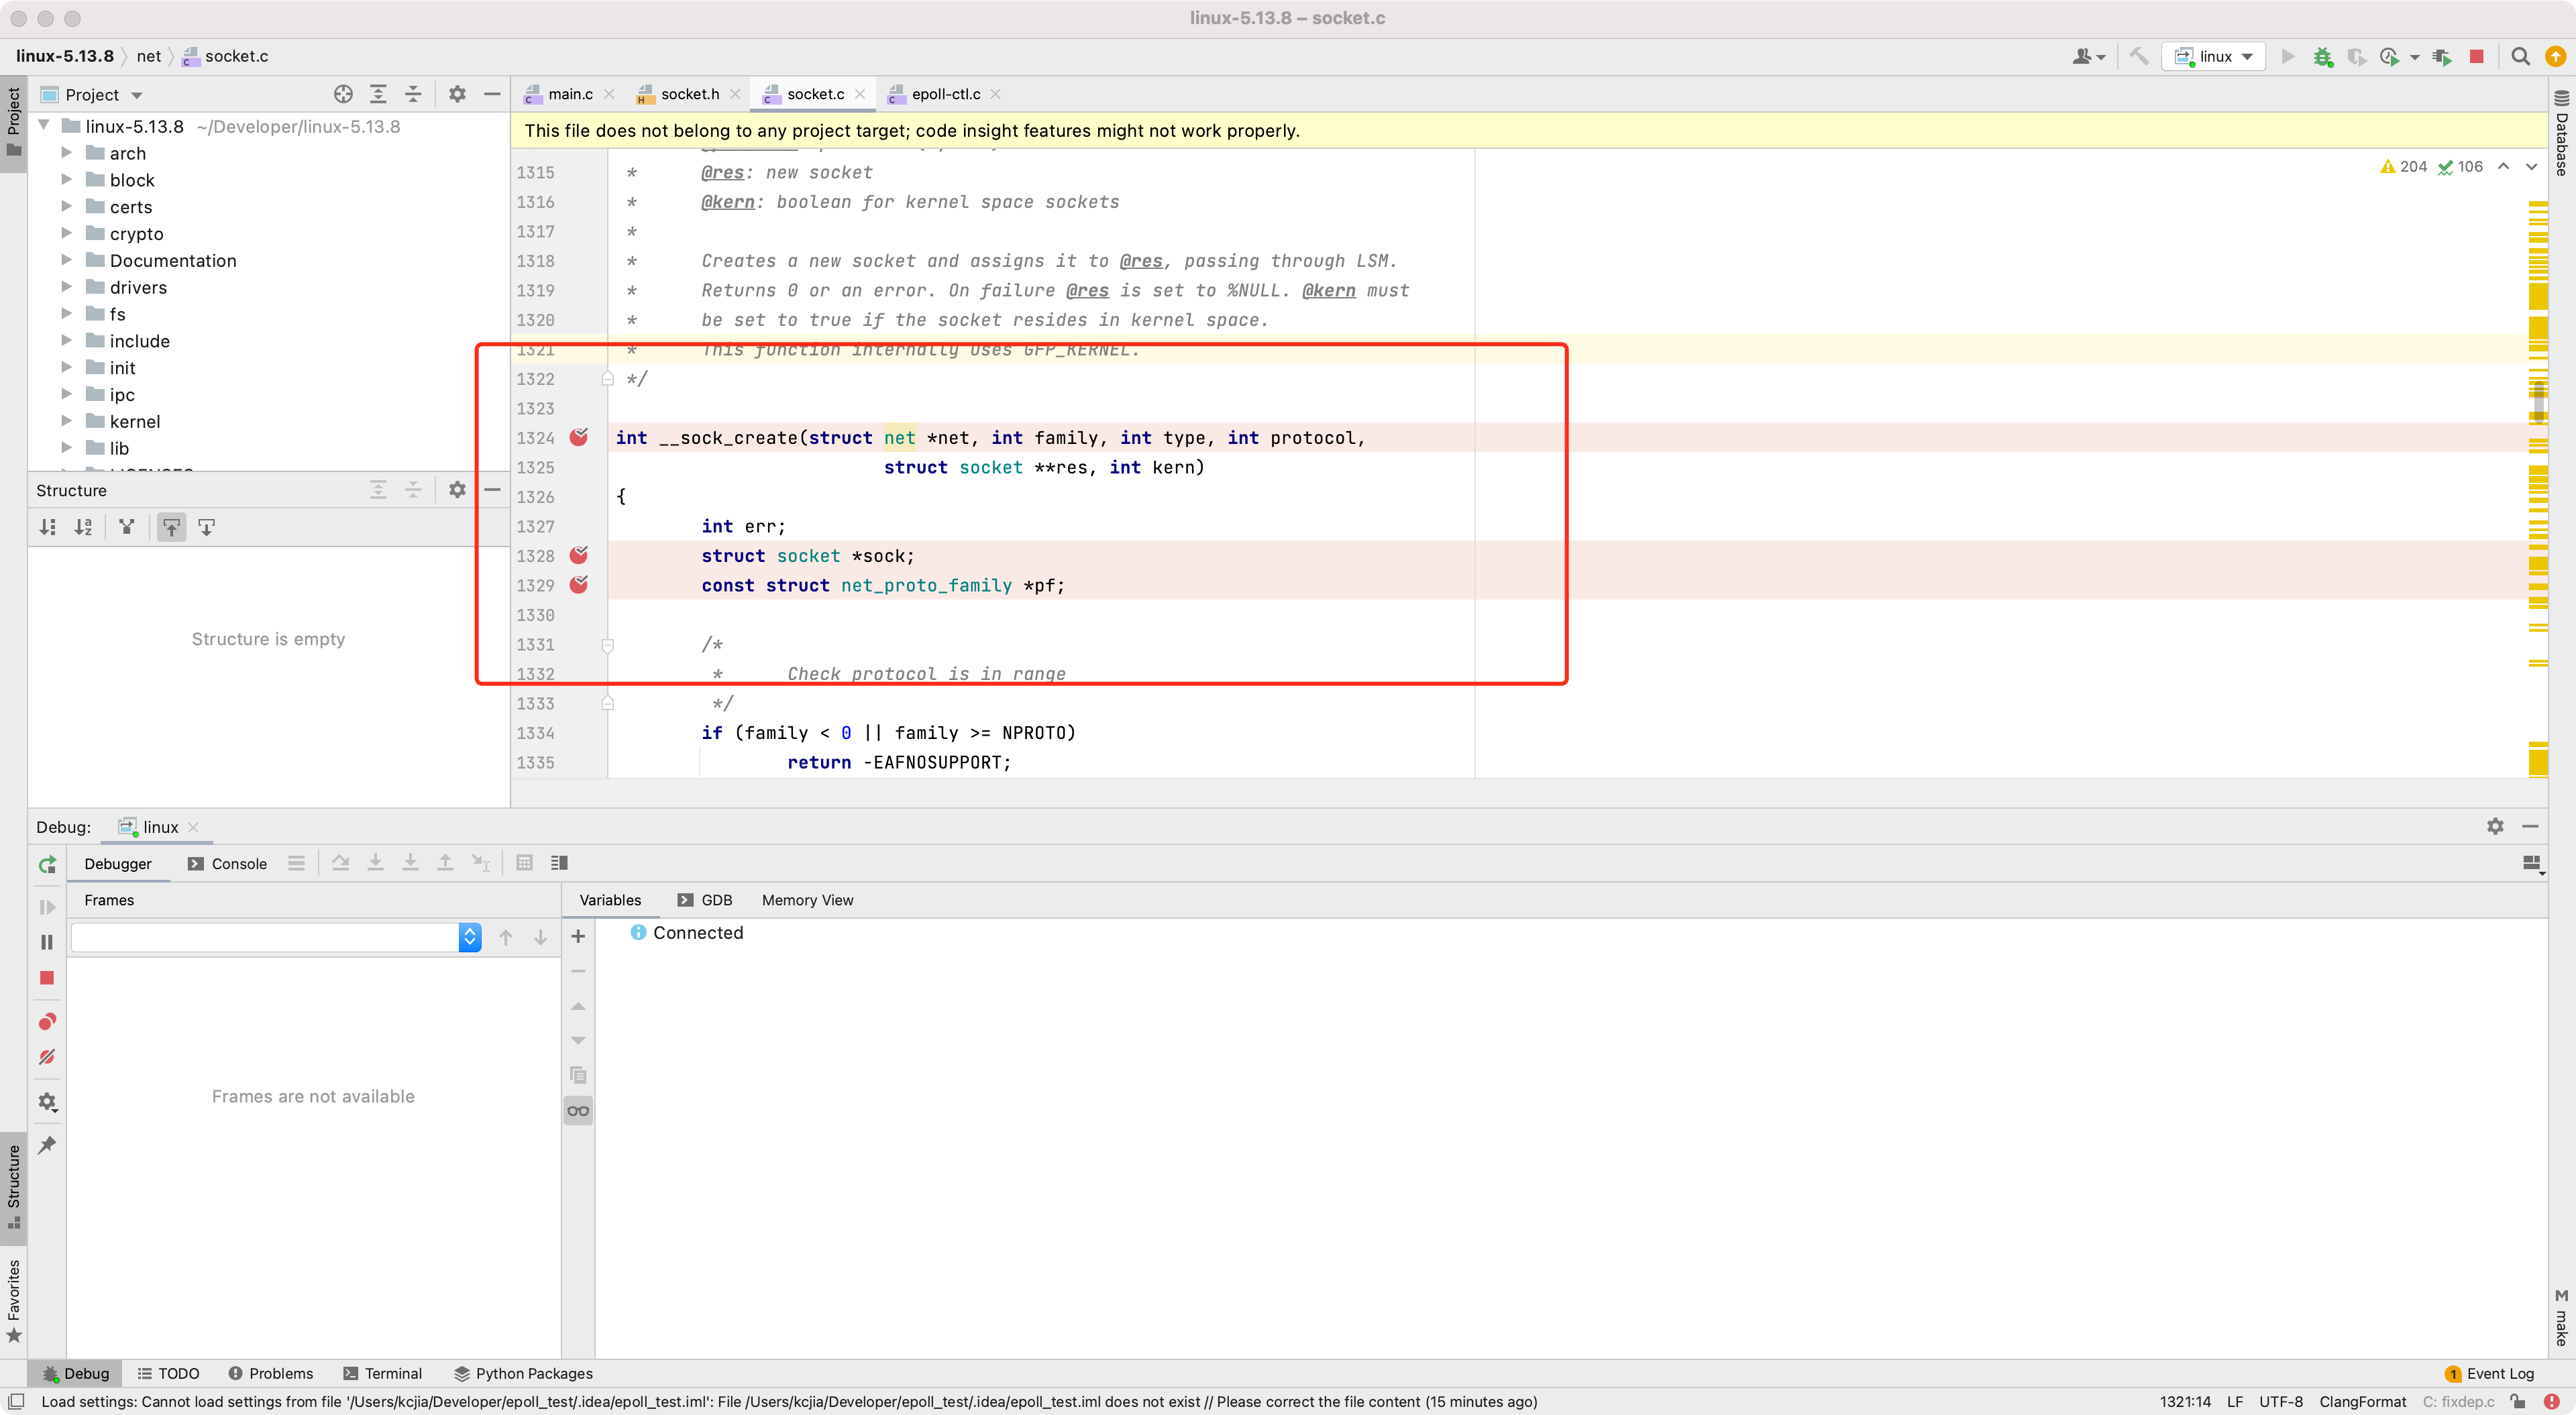Open the linux run configuration dropdown
This screenshot has height=1415, width=2576.
click(2214, 57)
